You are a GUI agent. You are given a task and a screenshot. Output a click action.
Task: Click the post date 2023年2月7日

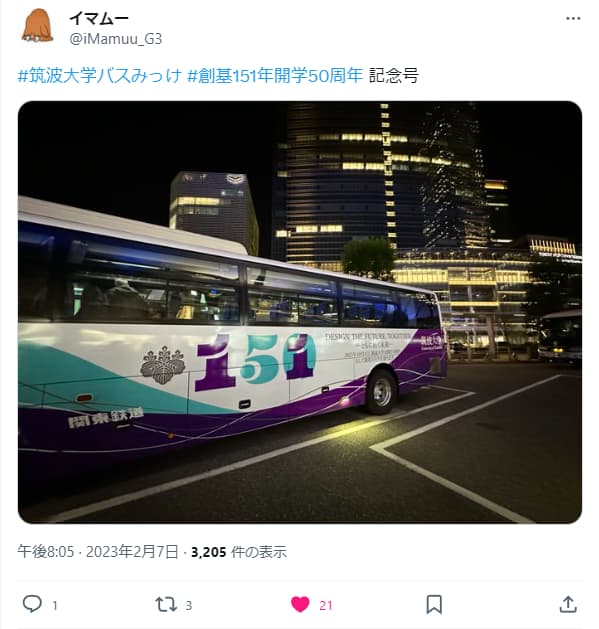pyautogui.click(x=132, y=552)
